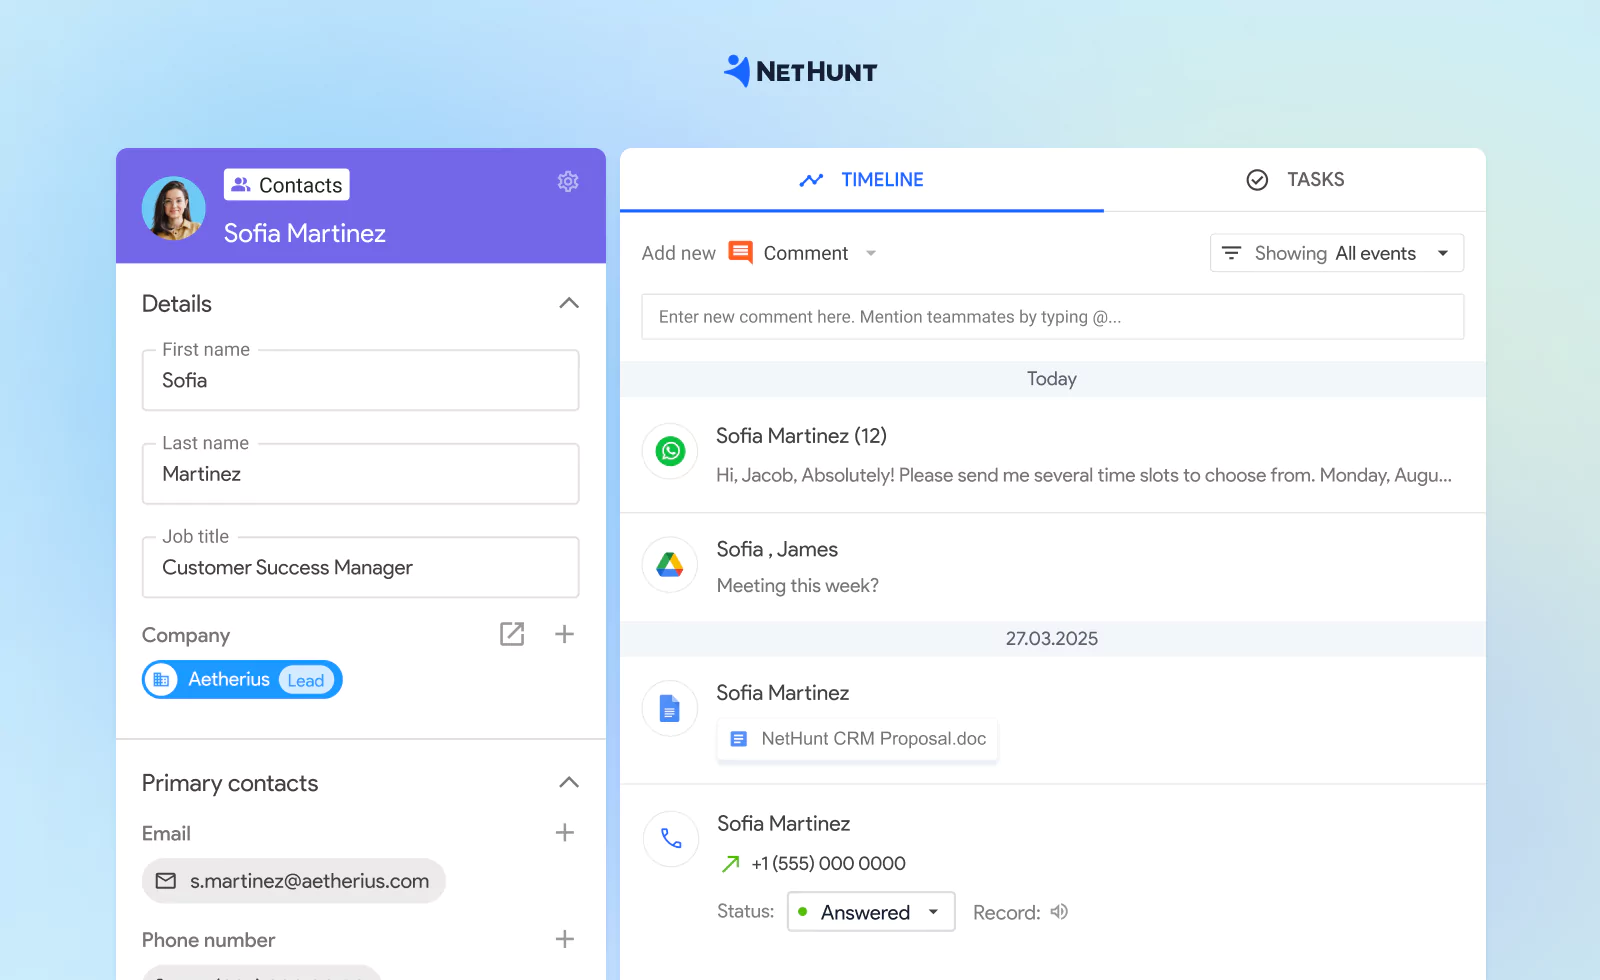Open the Aetherius company record via external link icon
This screenshot has height=980, width=1600.
(511, 634)
